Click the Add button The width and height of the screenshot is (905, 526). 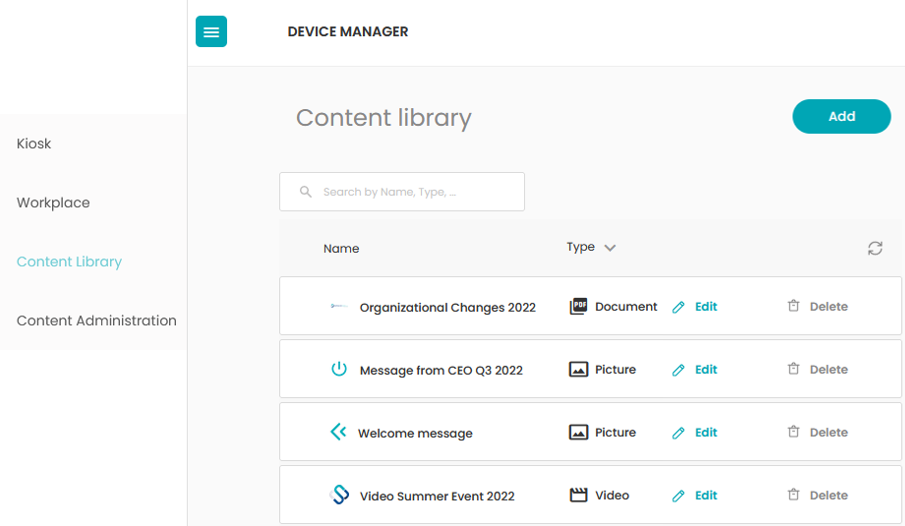pos(842,116)
